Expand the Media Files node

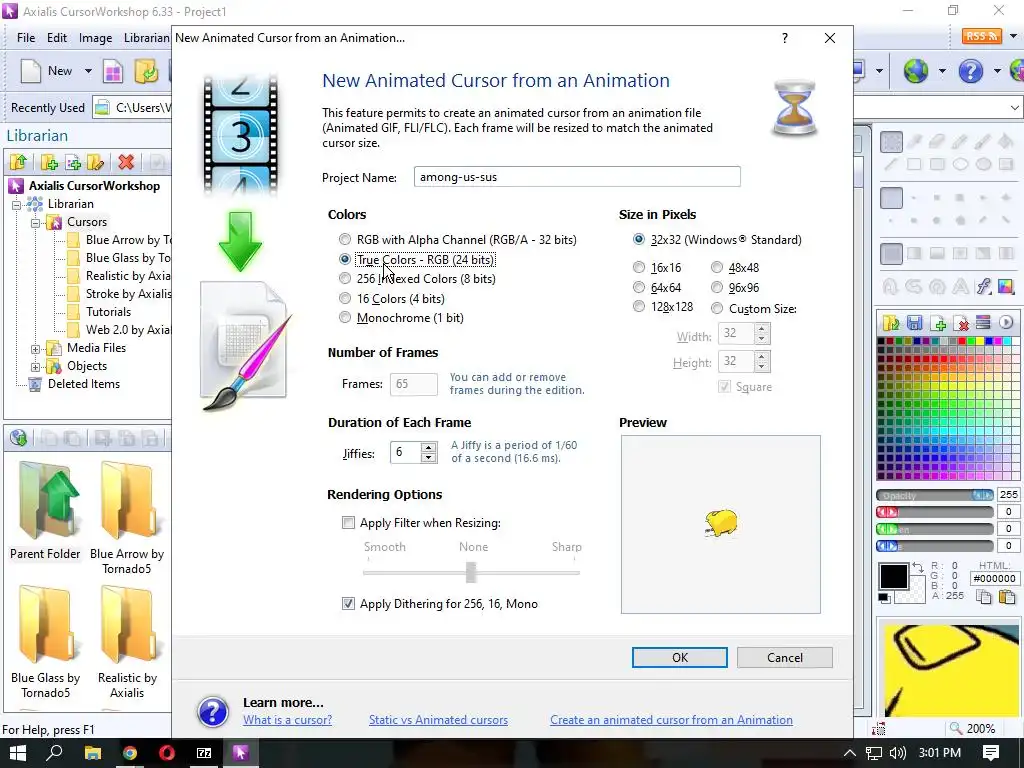(x=35, y=349)
